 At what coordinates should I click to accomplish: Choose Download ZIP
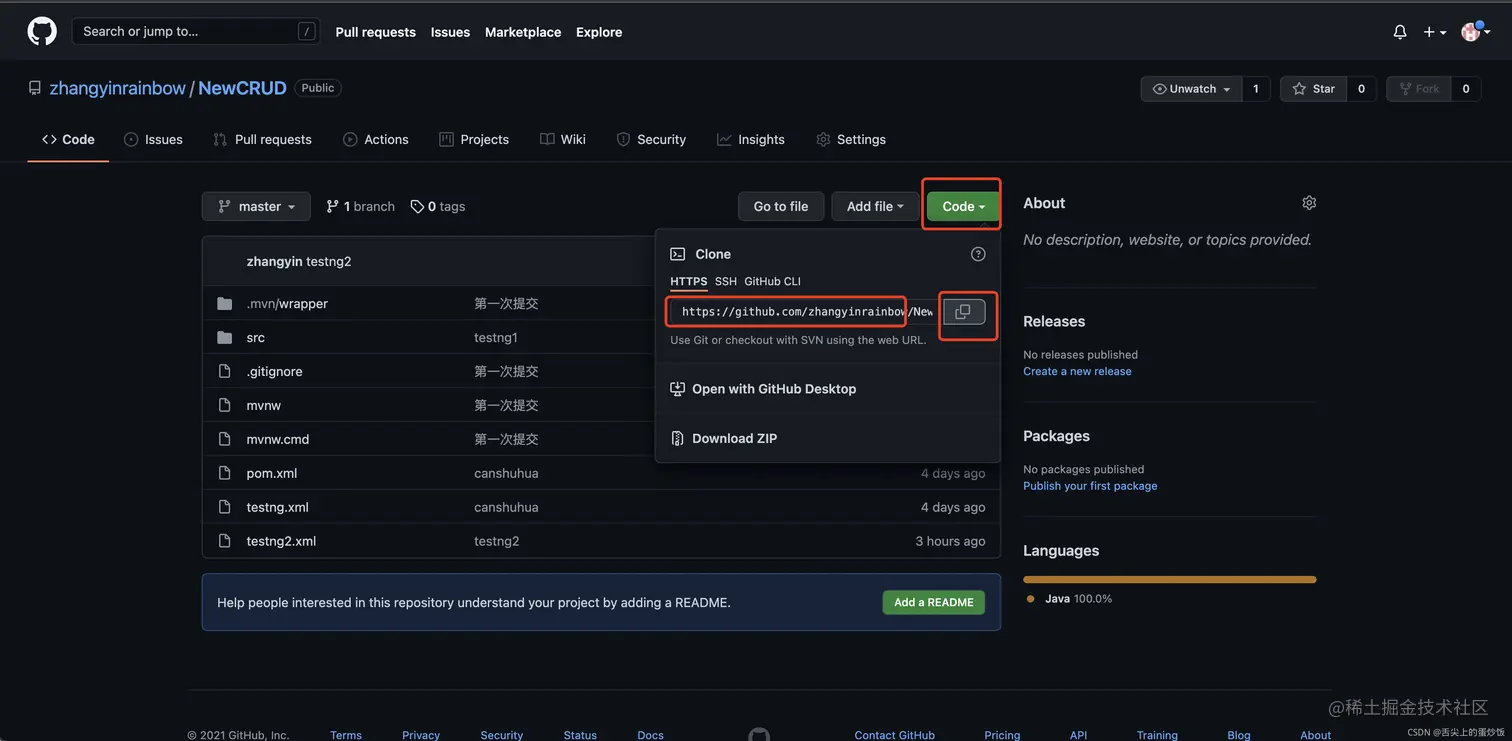tap(723, 438)
